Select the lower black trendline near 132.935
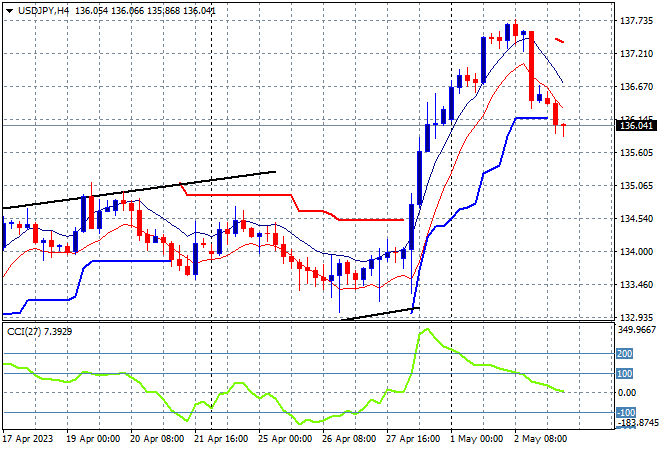 pos(380,314)
